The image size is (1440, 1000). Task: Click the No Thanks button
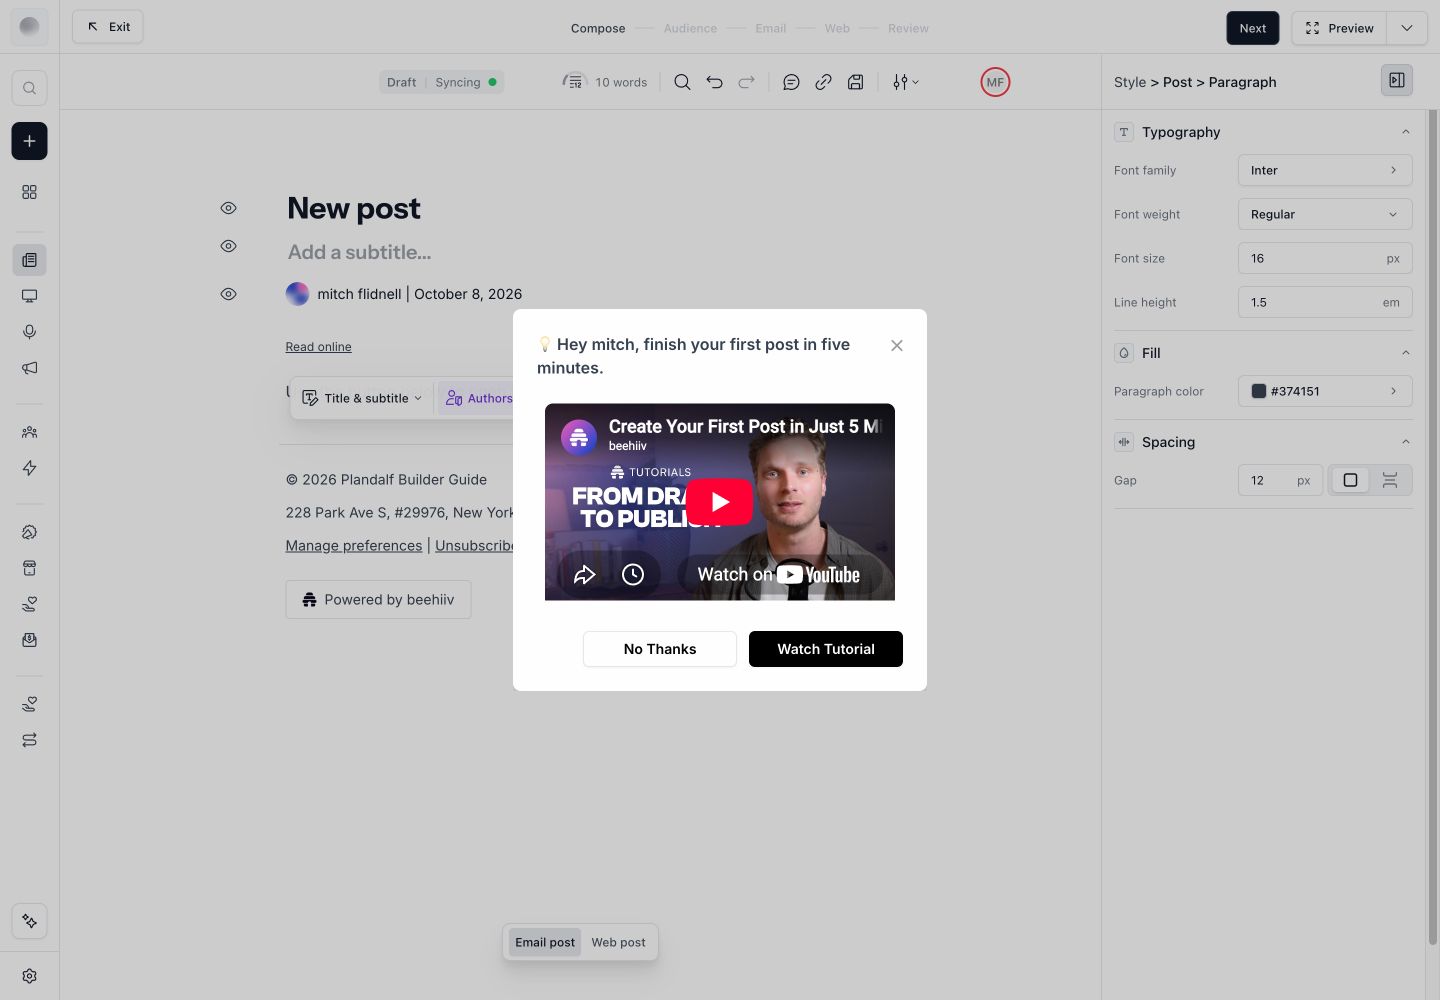660,649
